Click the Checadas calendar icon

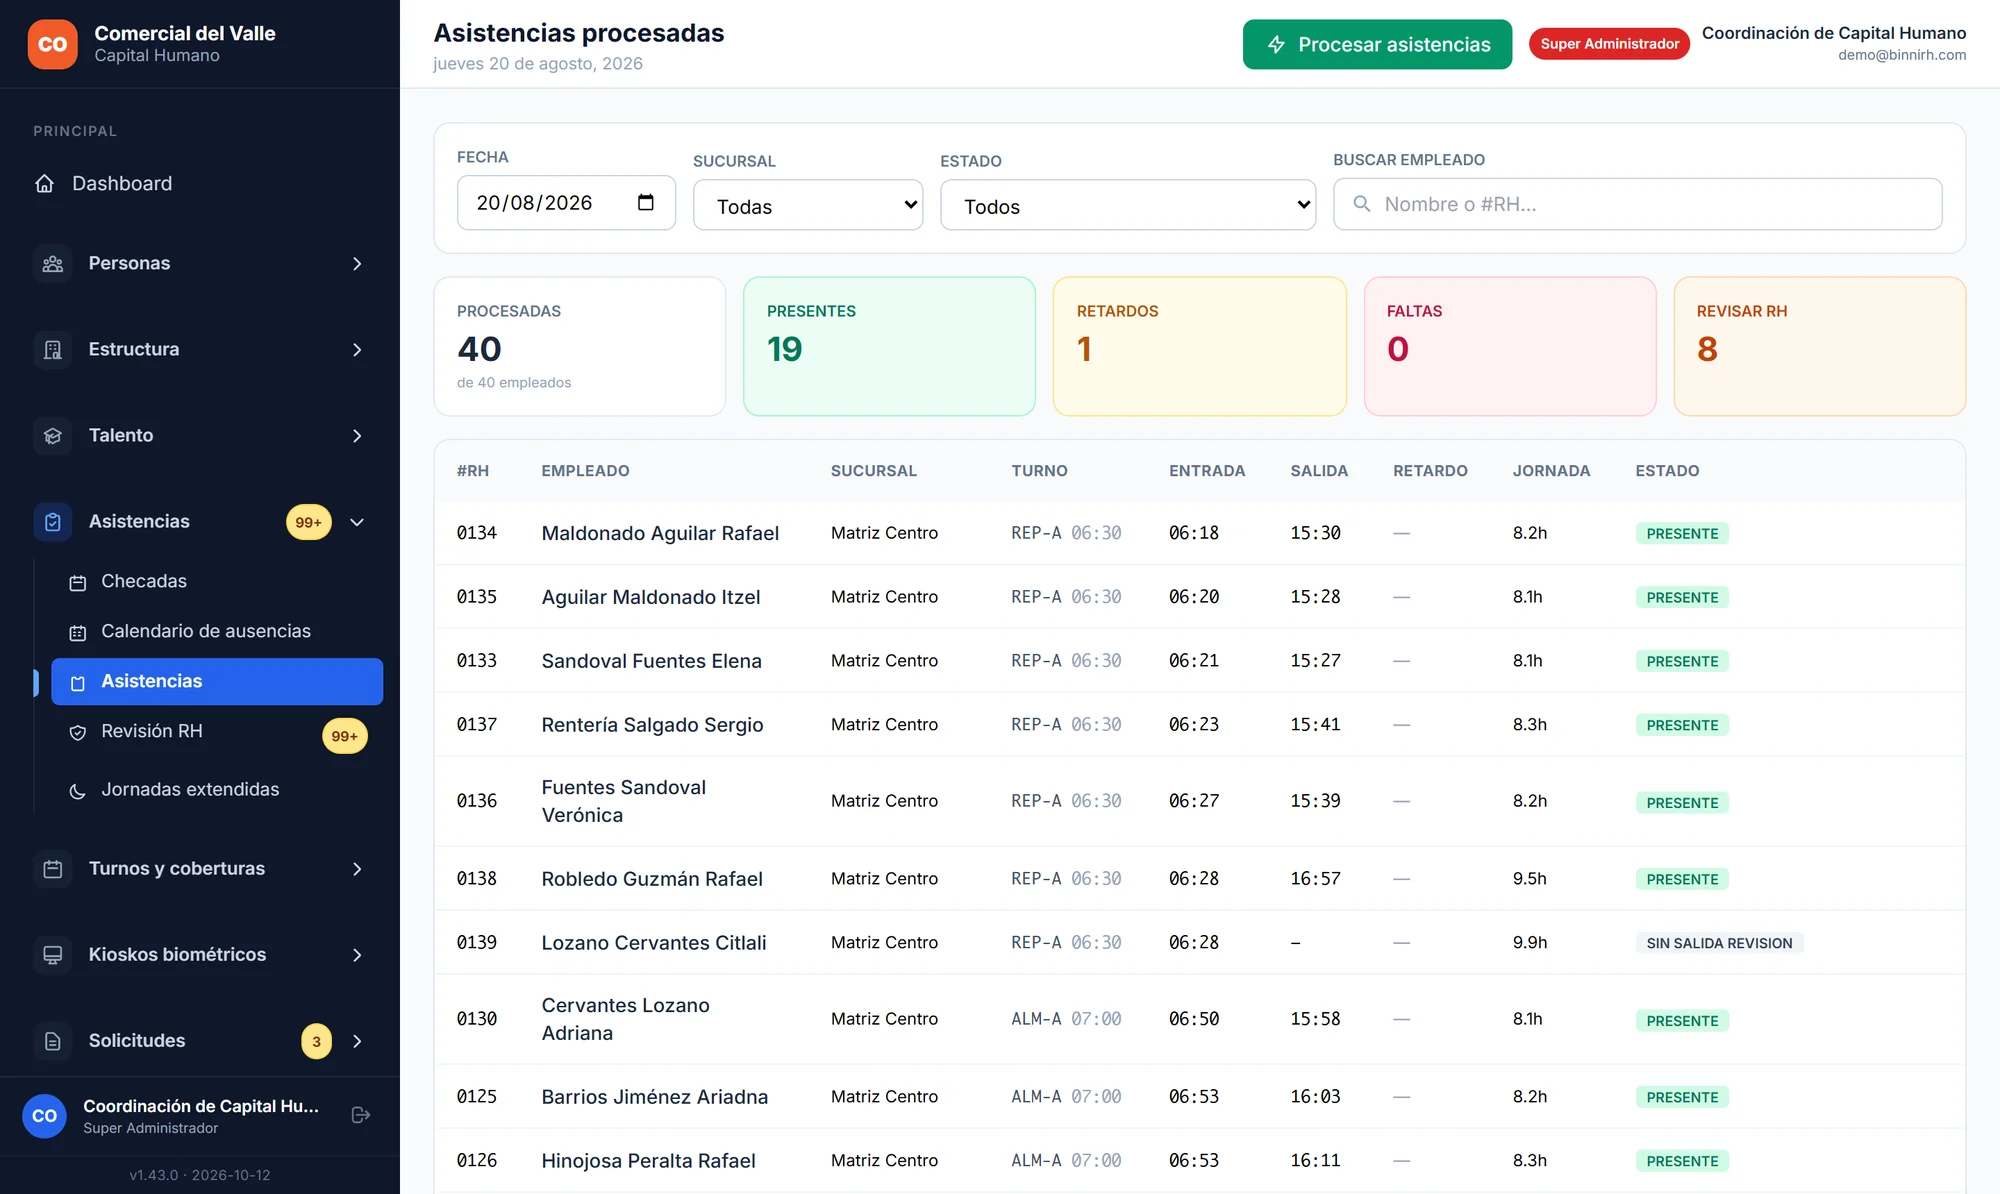[x=77, y=583]
